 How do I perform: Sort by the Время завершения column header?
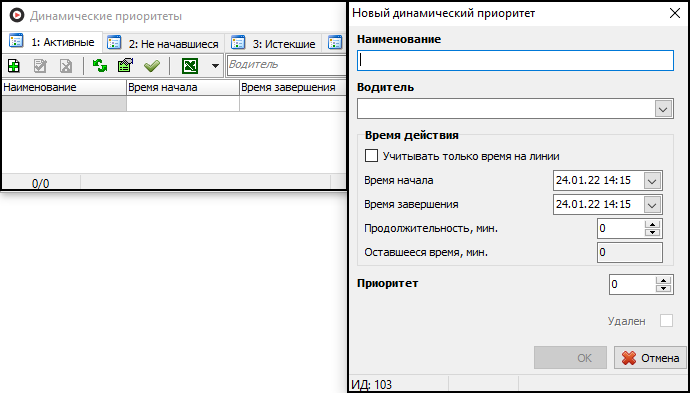[x=293, y=87]
